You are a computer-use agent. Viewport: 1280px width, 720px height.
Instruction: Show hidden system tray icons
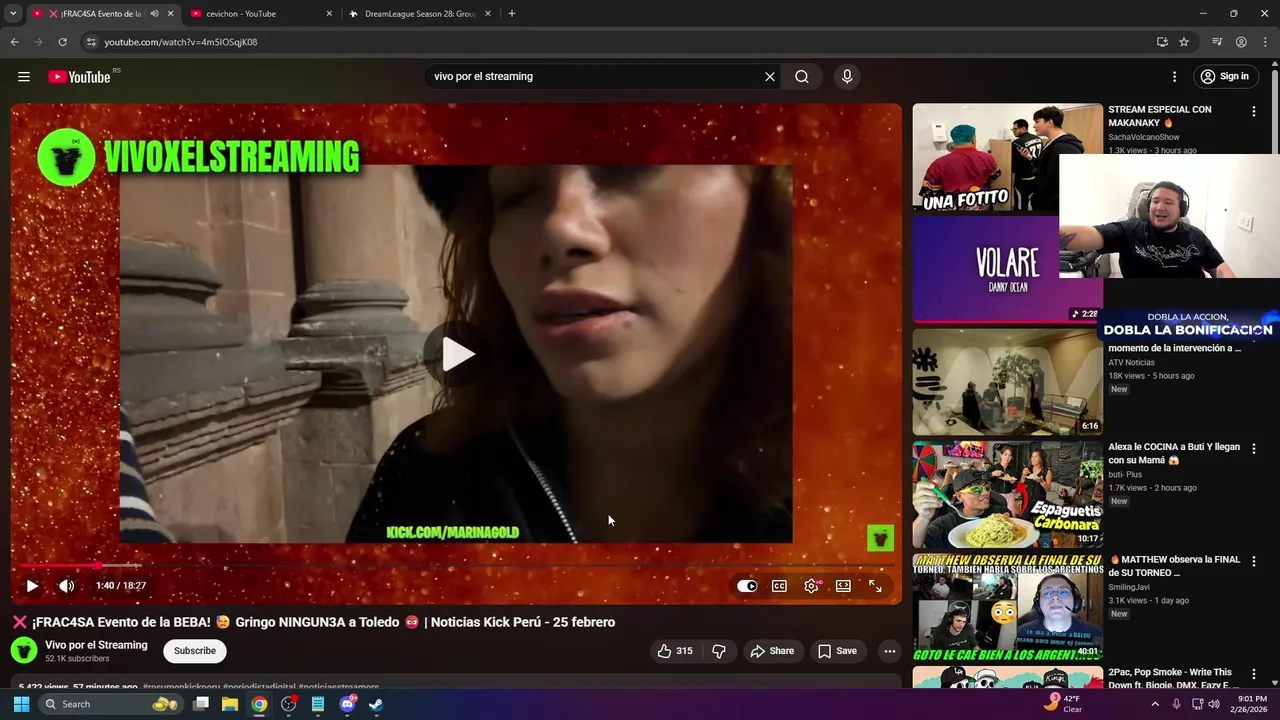[x=1155, y=704]
